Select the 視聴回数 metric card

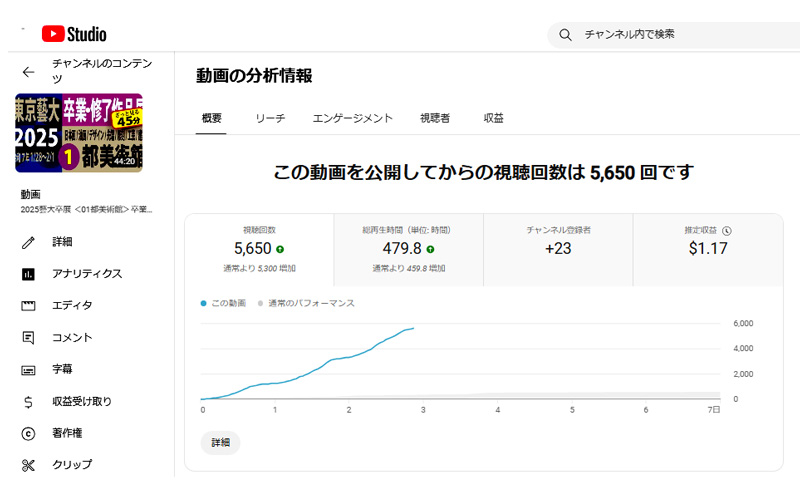259,250
